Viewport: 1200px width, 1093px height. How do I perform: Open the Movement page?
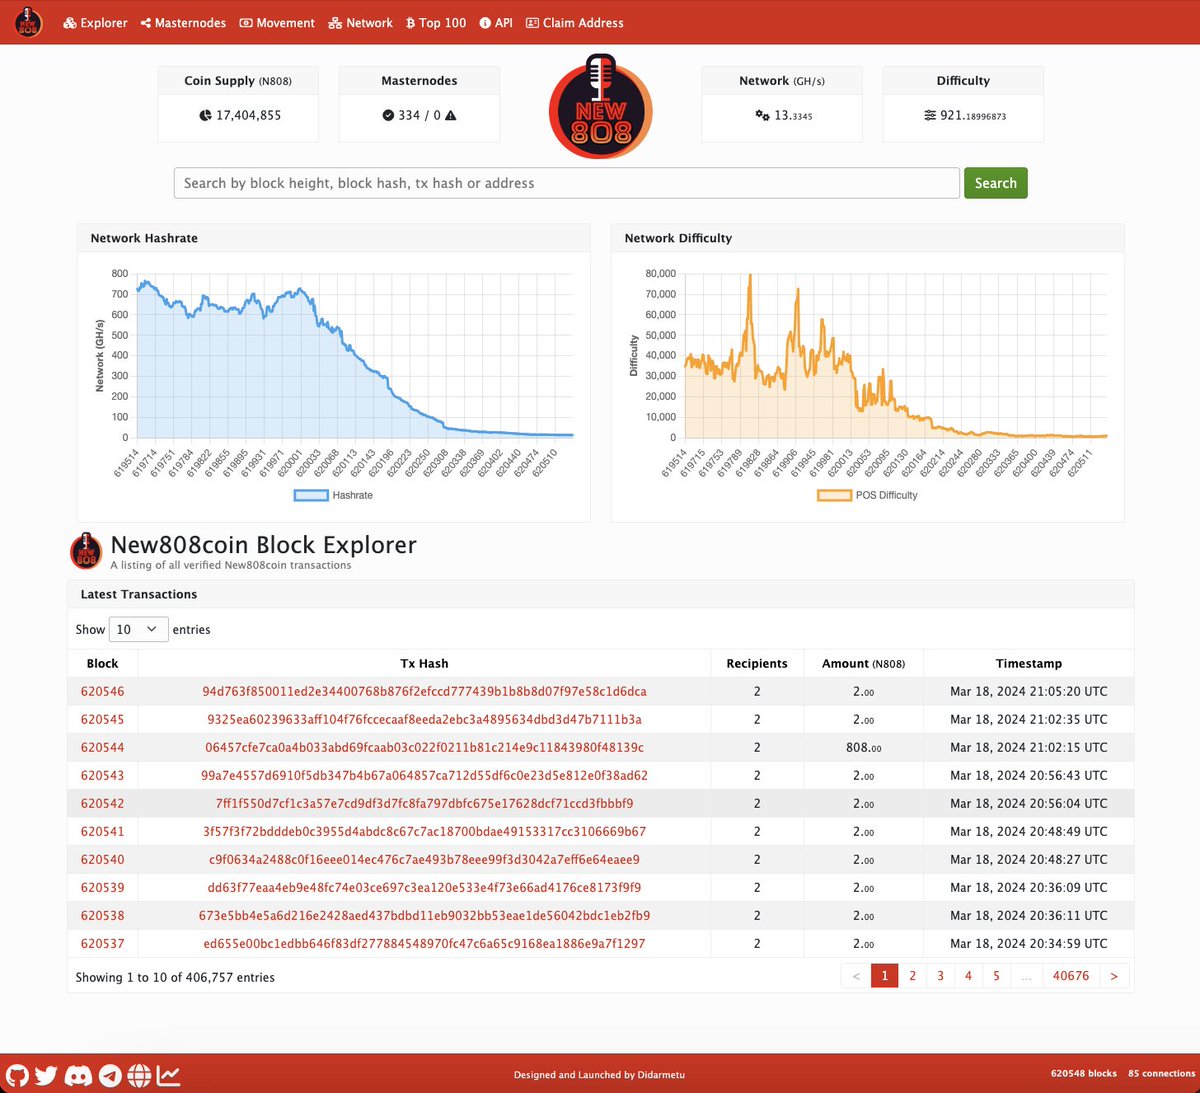click(277, 22)
